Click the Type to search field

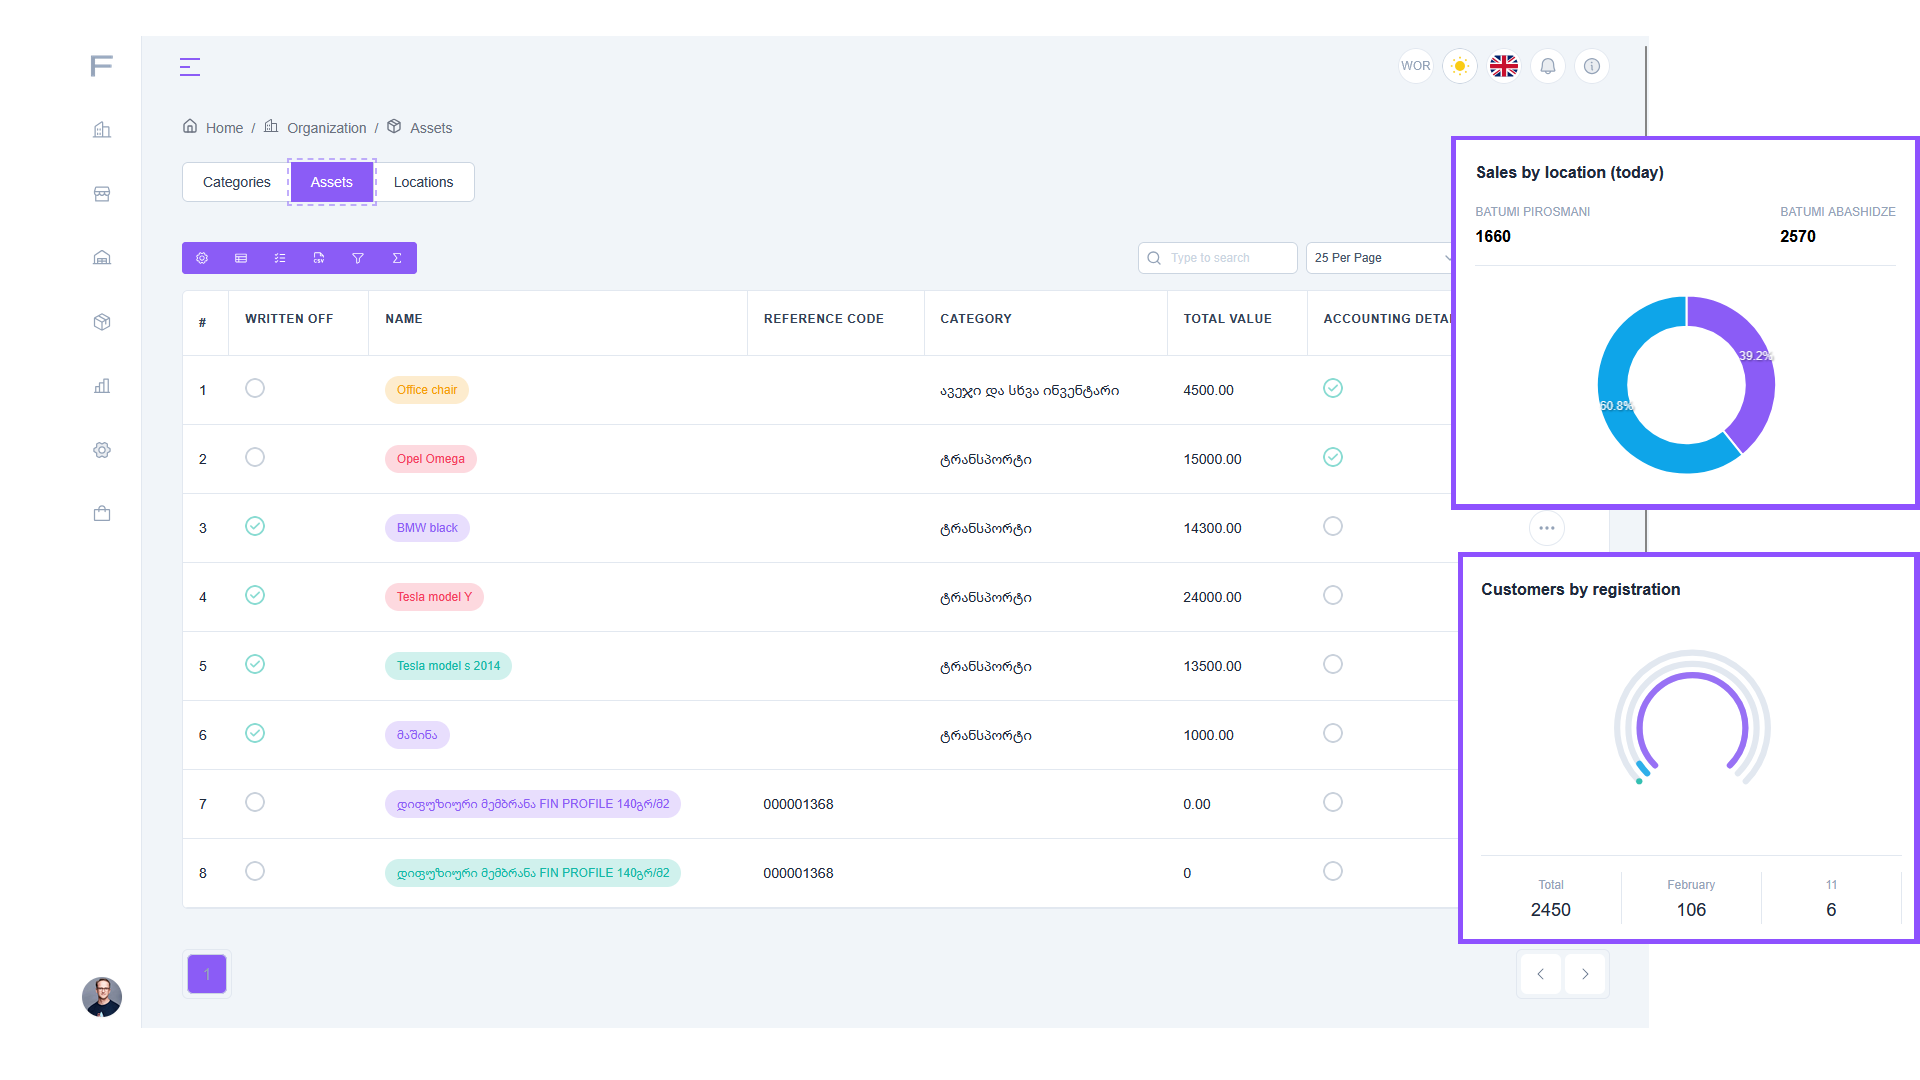coord(1228,258)
